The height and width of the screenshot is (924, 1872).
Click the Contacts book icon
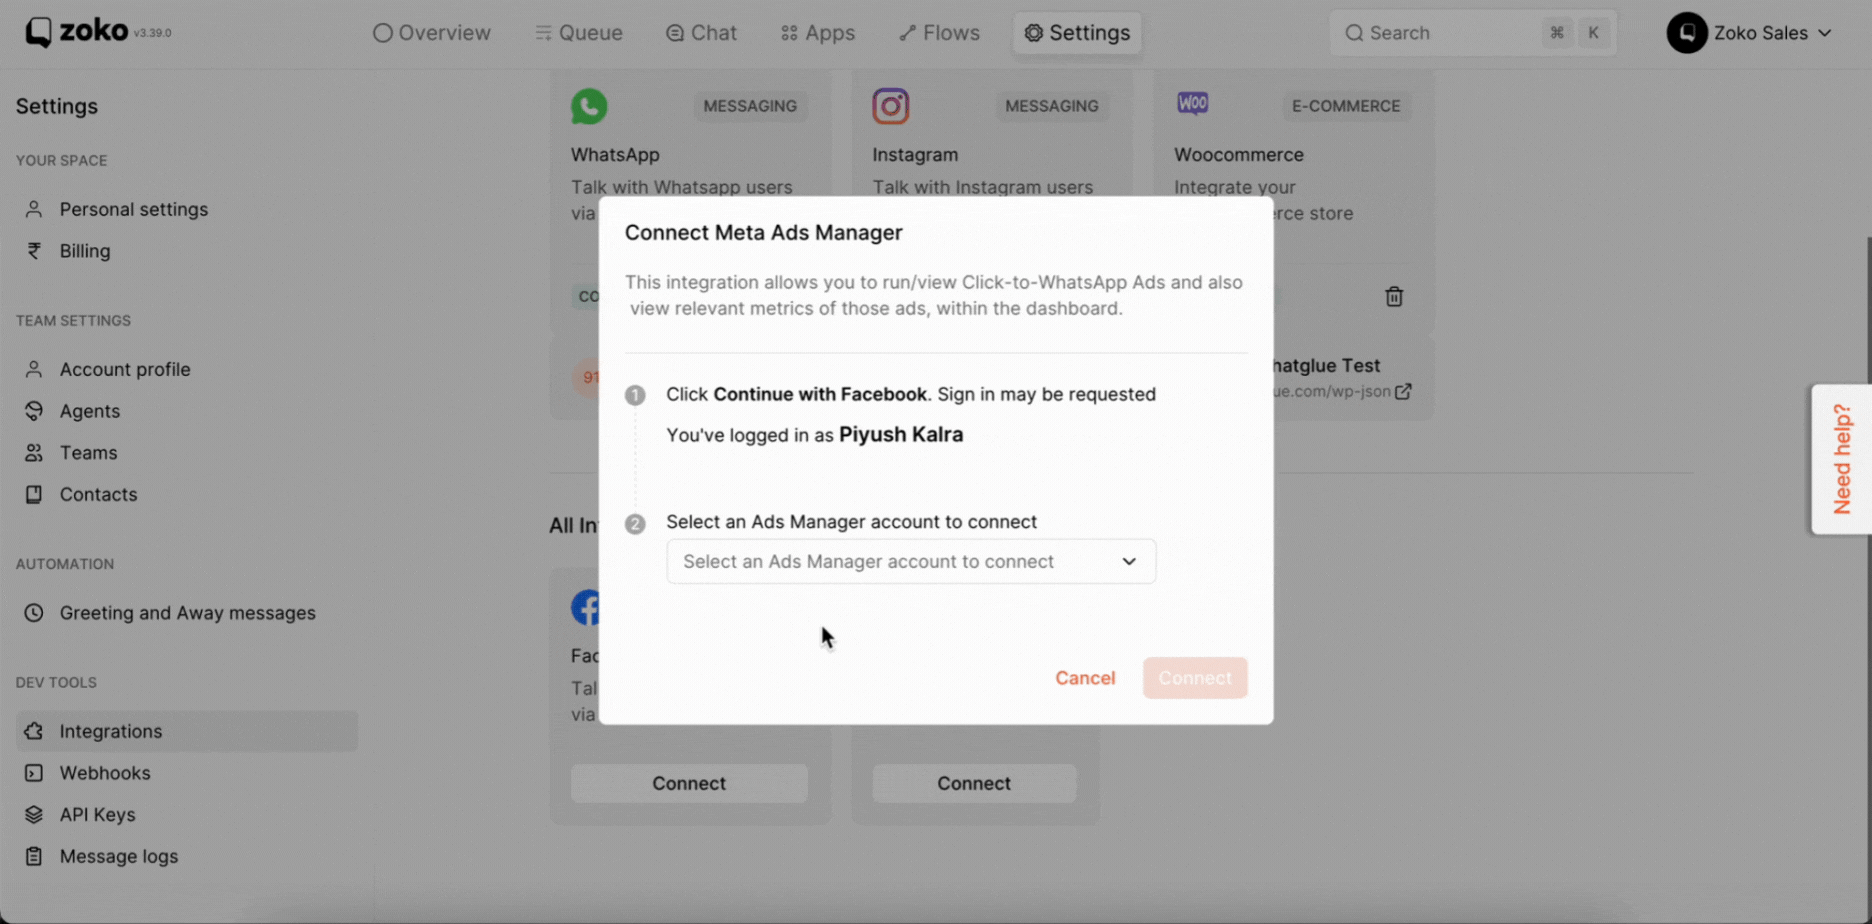tap(34, 494)
